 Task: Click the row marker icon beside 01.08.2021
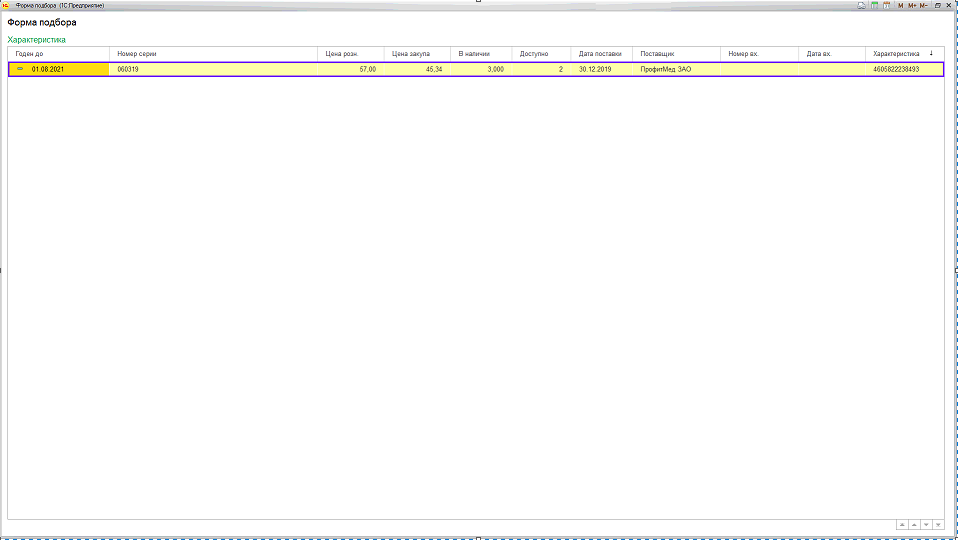[20, 69]
